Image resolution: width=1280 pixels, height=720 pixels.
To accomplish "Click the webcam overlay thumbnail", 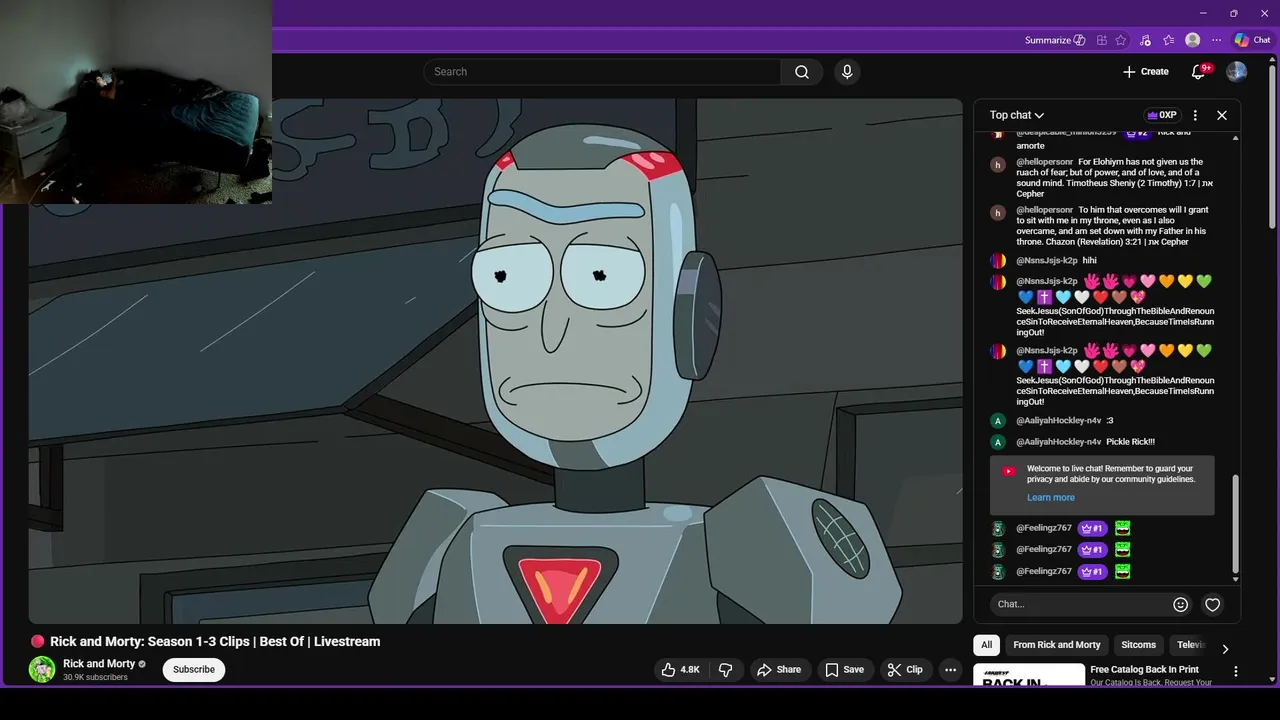I will (x=136, y=102).
